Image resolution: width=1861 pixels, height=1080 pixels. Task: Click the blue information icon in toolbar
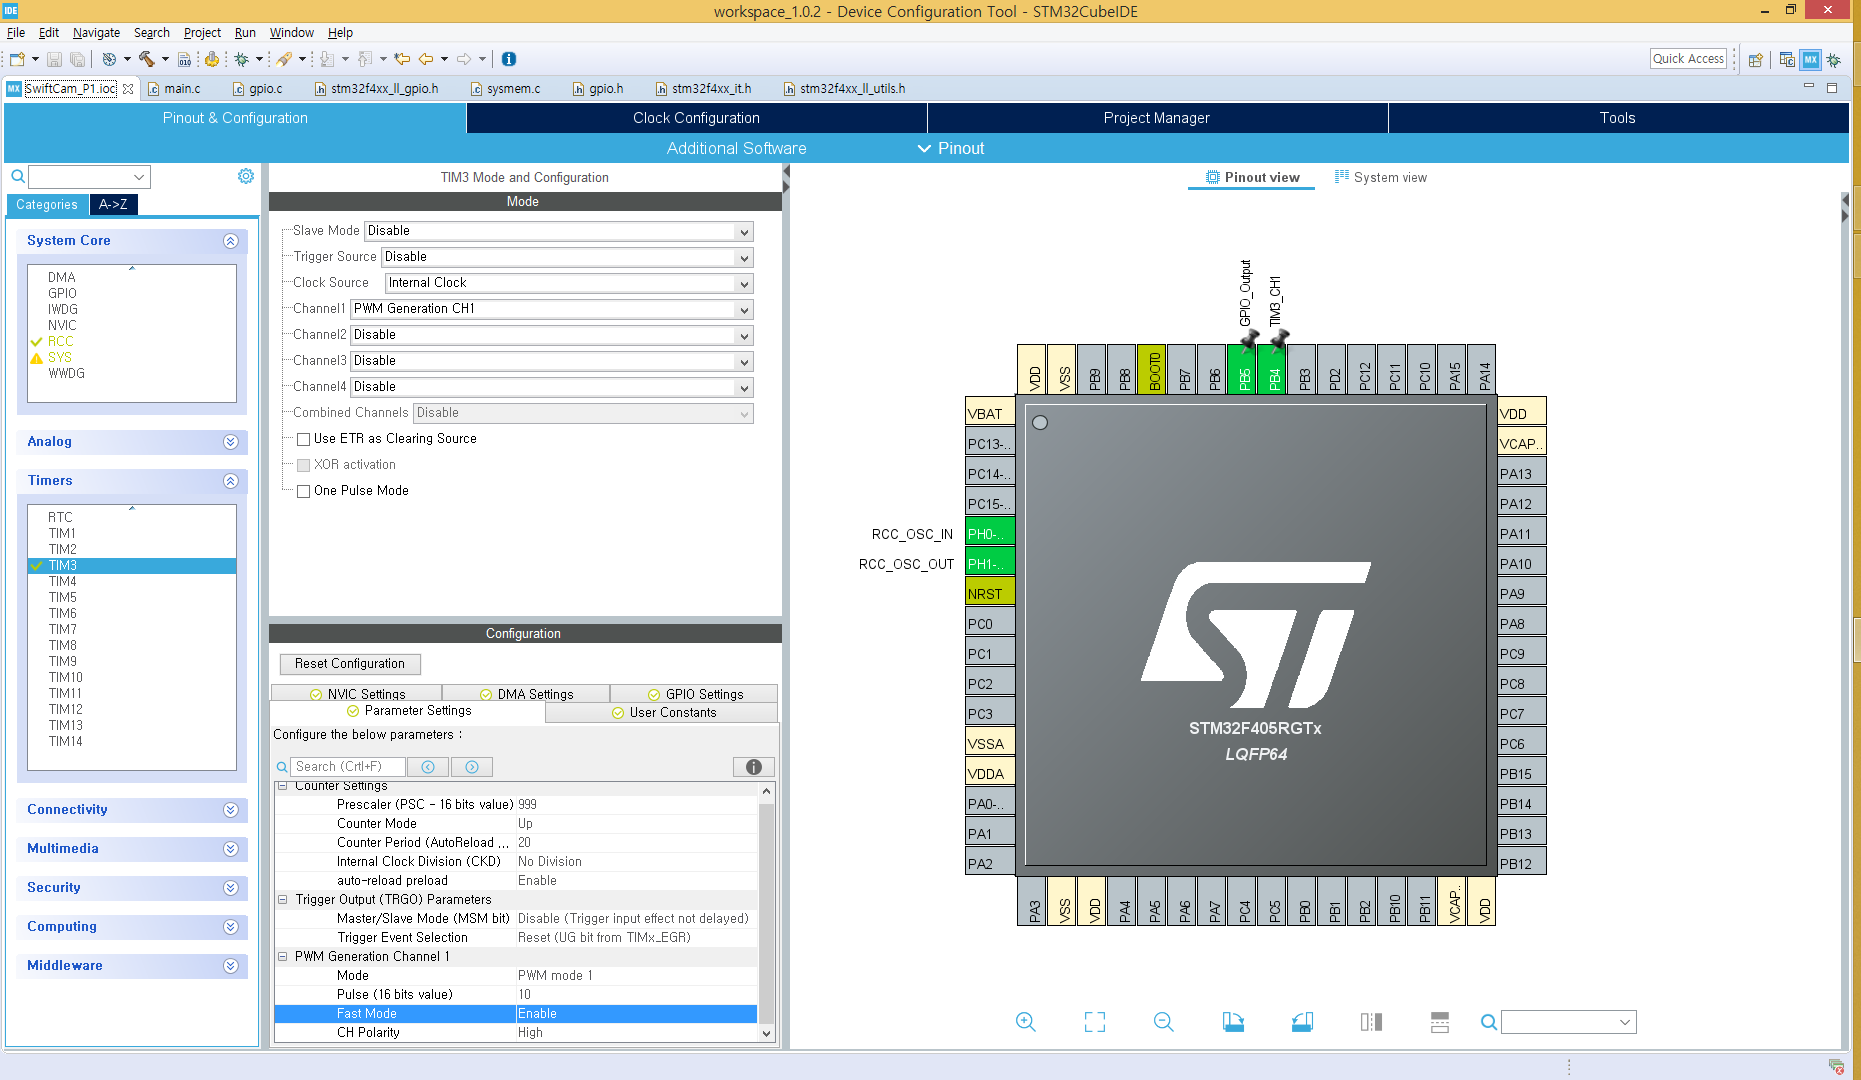point(509,59)
